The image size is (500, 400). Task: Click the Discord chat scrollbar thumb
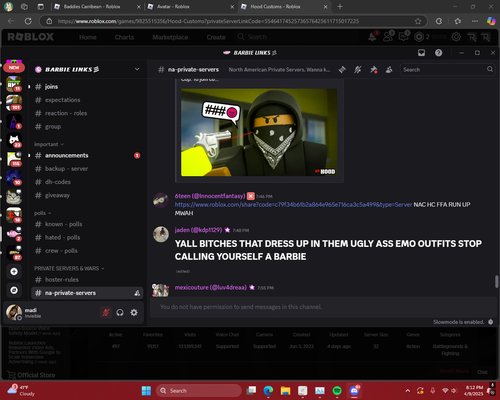(x=497, y=281)
